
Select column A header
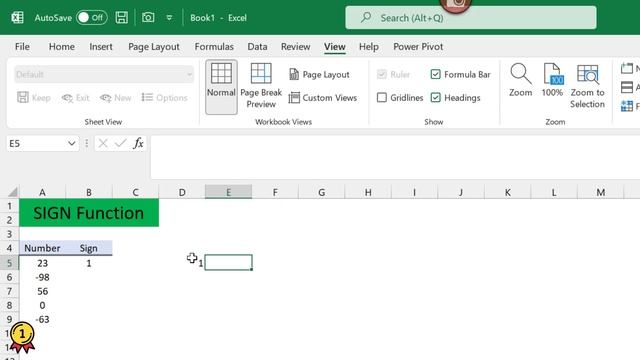42,192
